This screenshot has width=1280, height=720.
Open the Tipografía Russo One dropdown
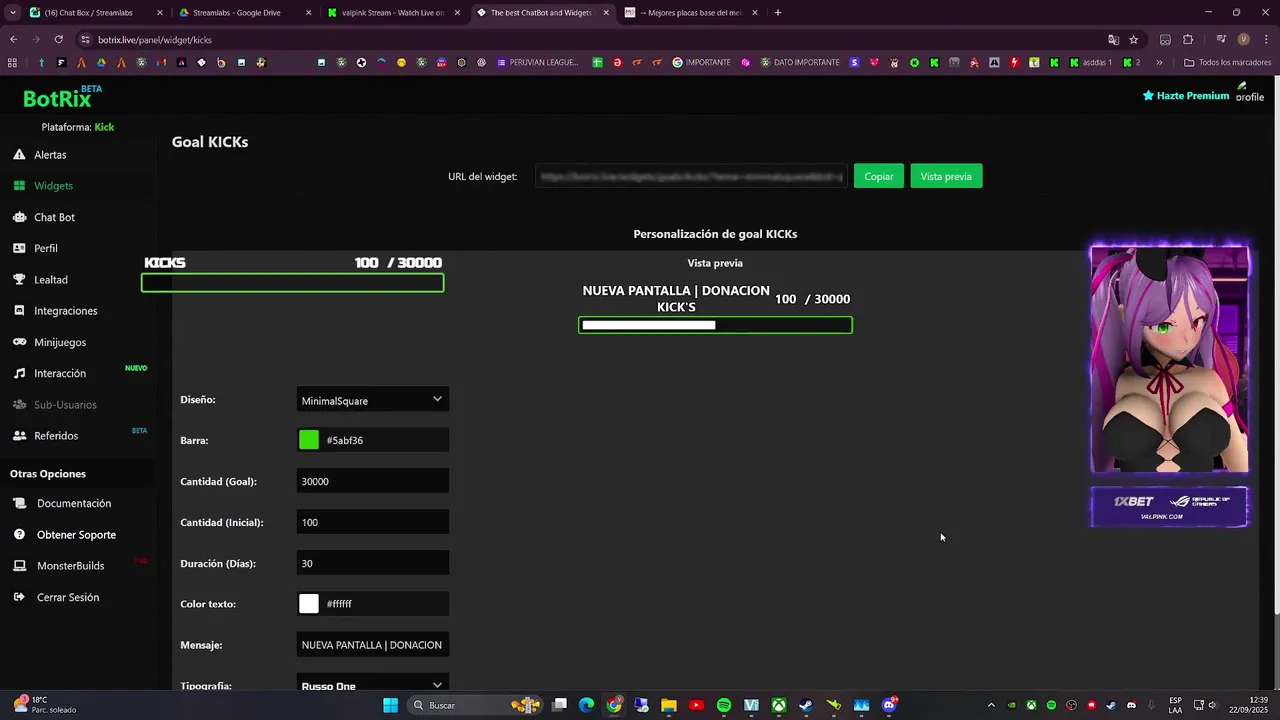372,685
